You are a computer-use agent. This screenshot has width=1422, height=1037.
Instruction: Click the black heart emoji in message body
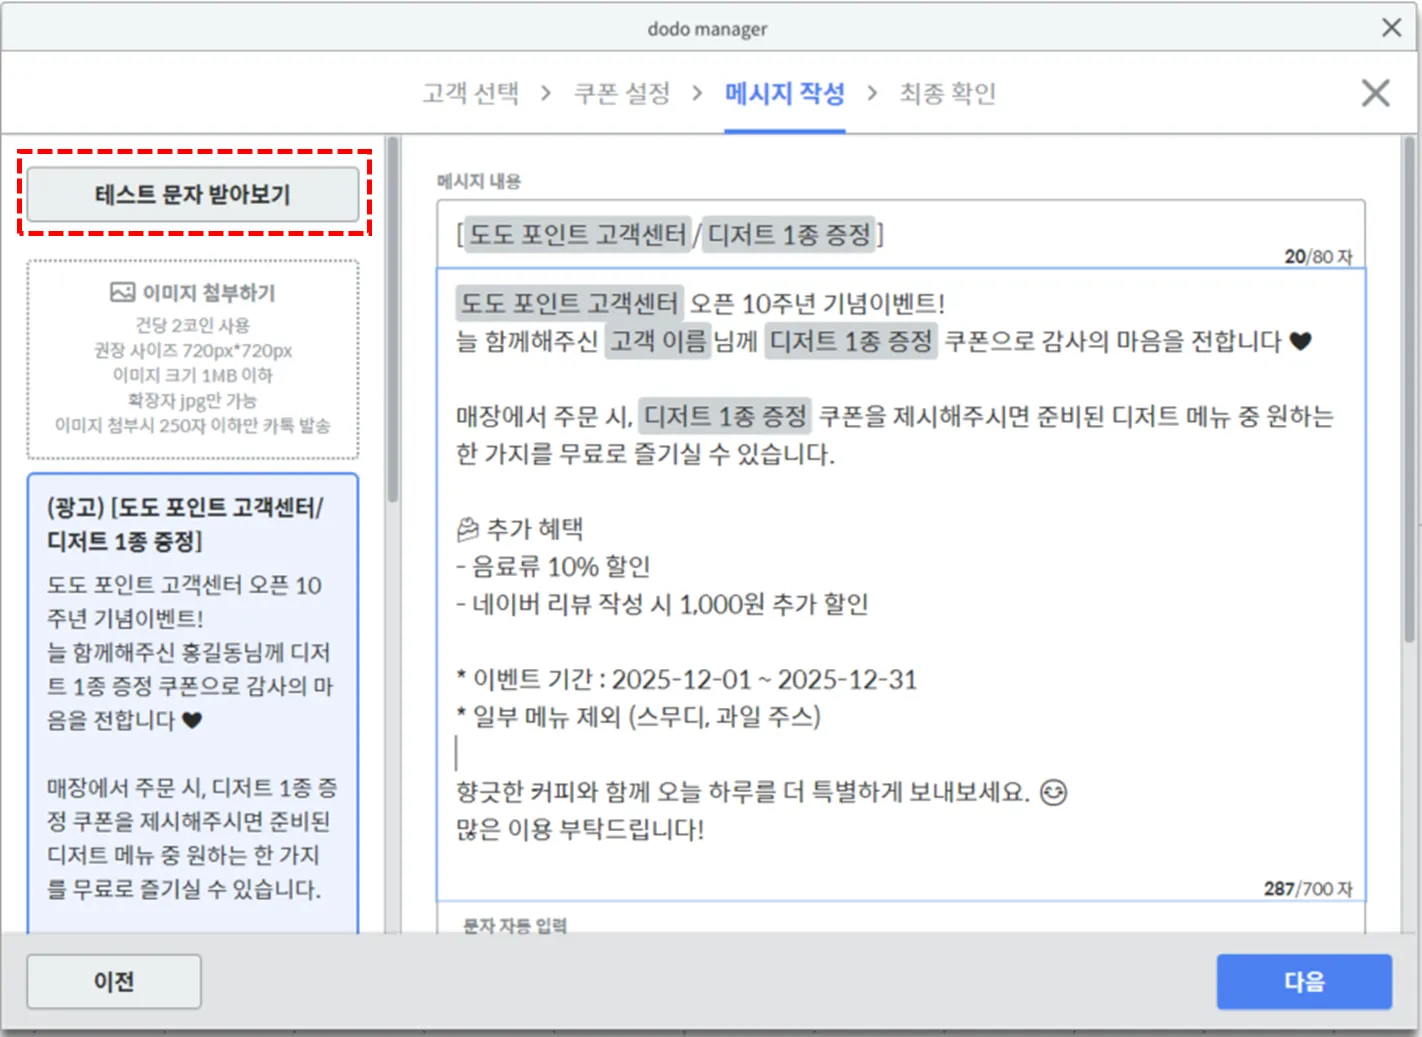click(1300, 342)
